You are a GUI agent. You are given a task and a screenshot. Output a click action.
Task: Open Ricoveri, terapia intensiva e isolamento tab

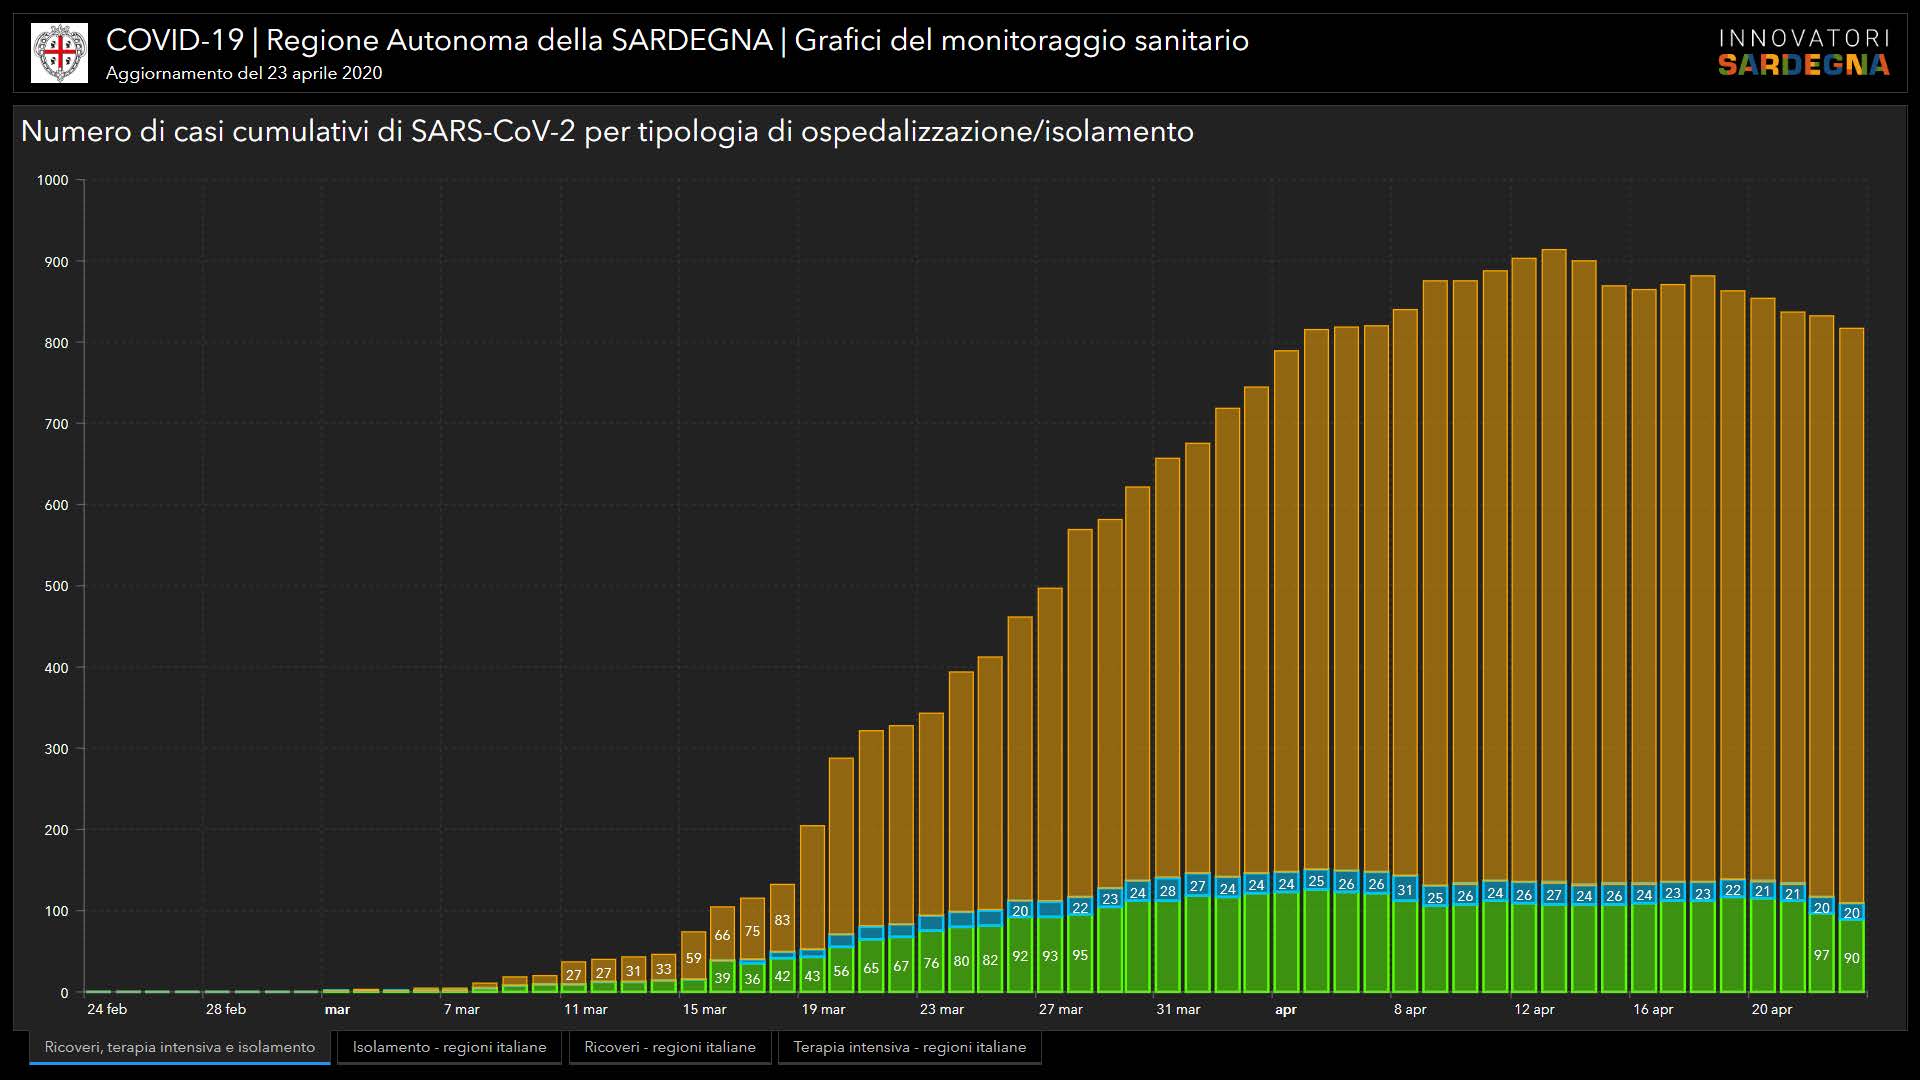coord(180,1047)
